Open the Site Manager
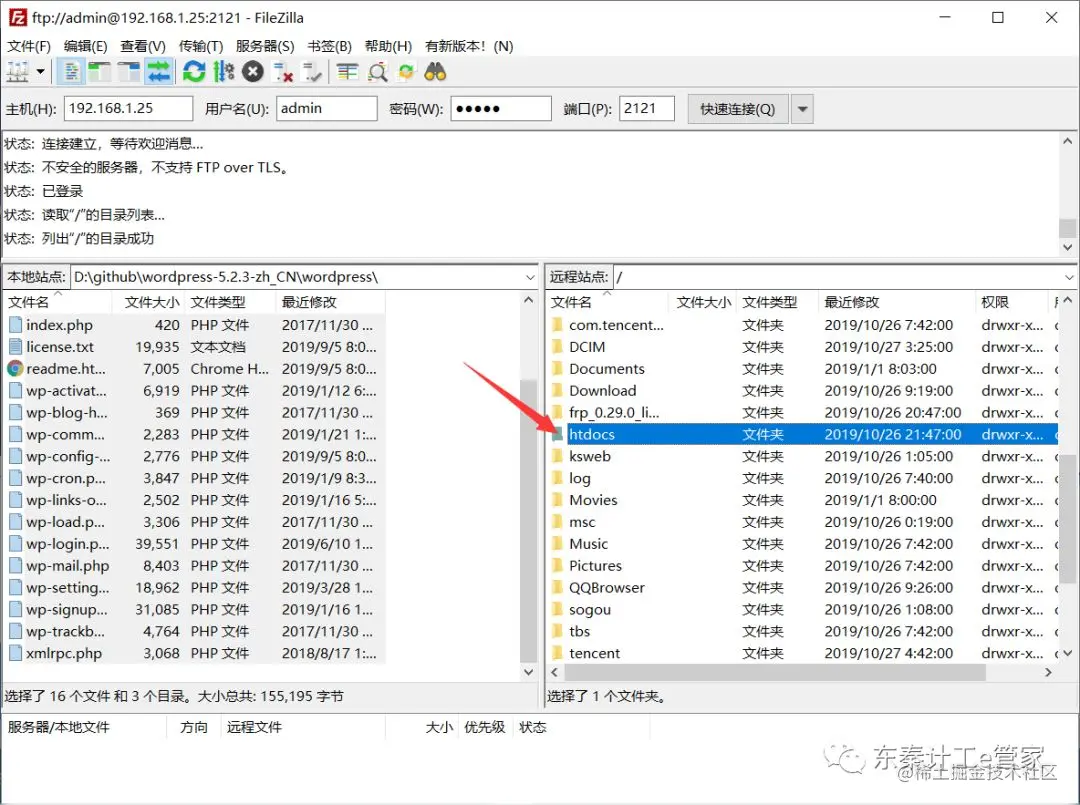This screenshot has width=1080, height=805. 17,71
